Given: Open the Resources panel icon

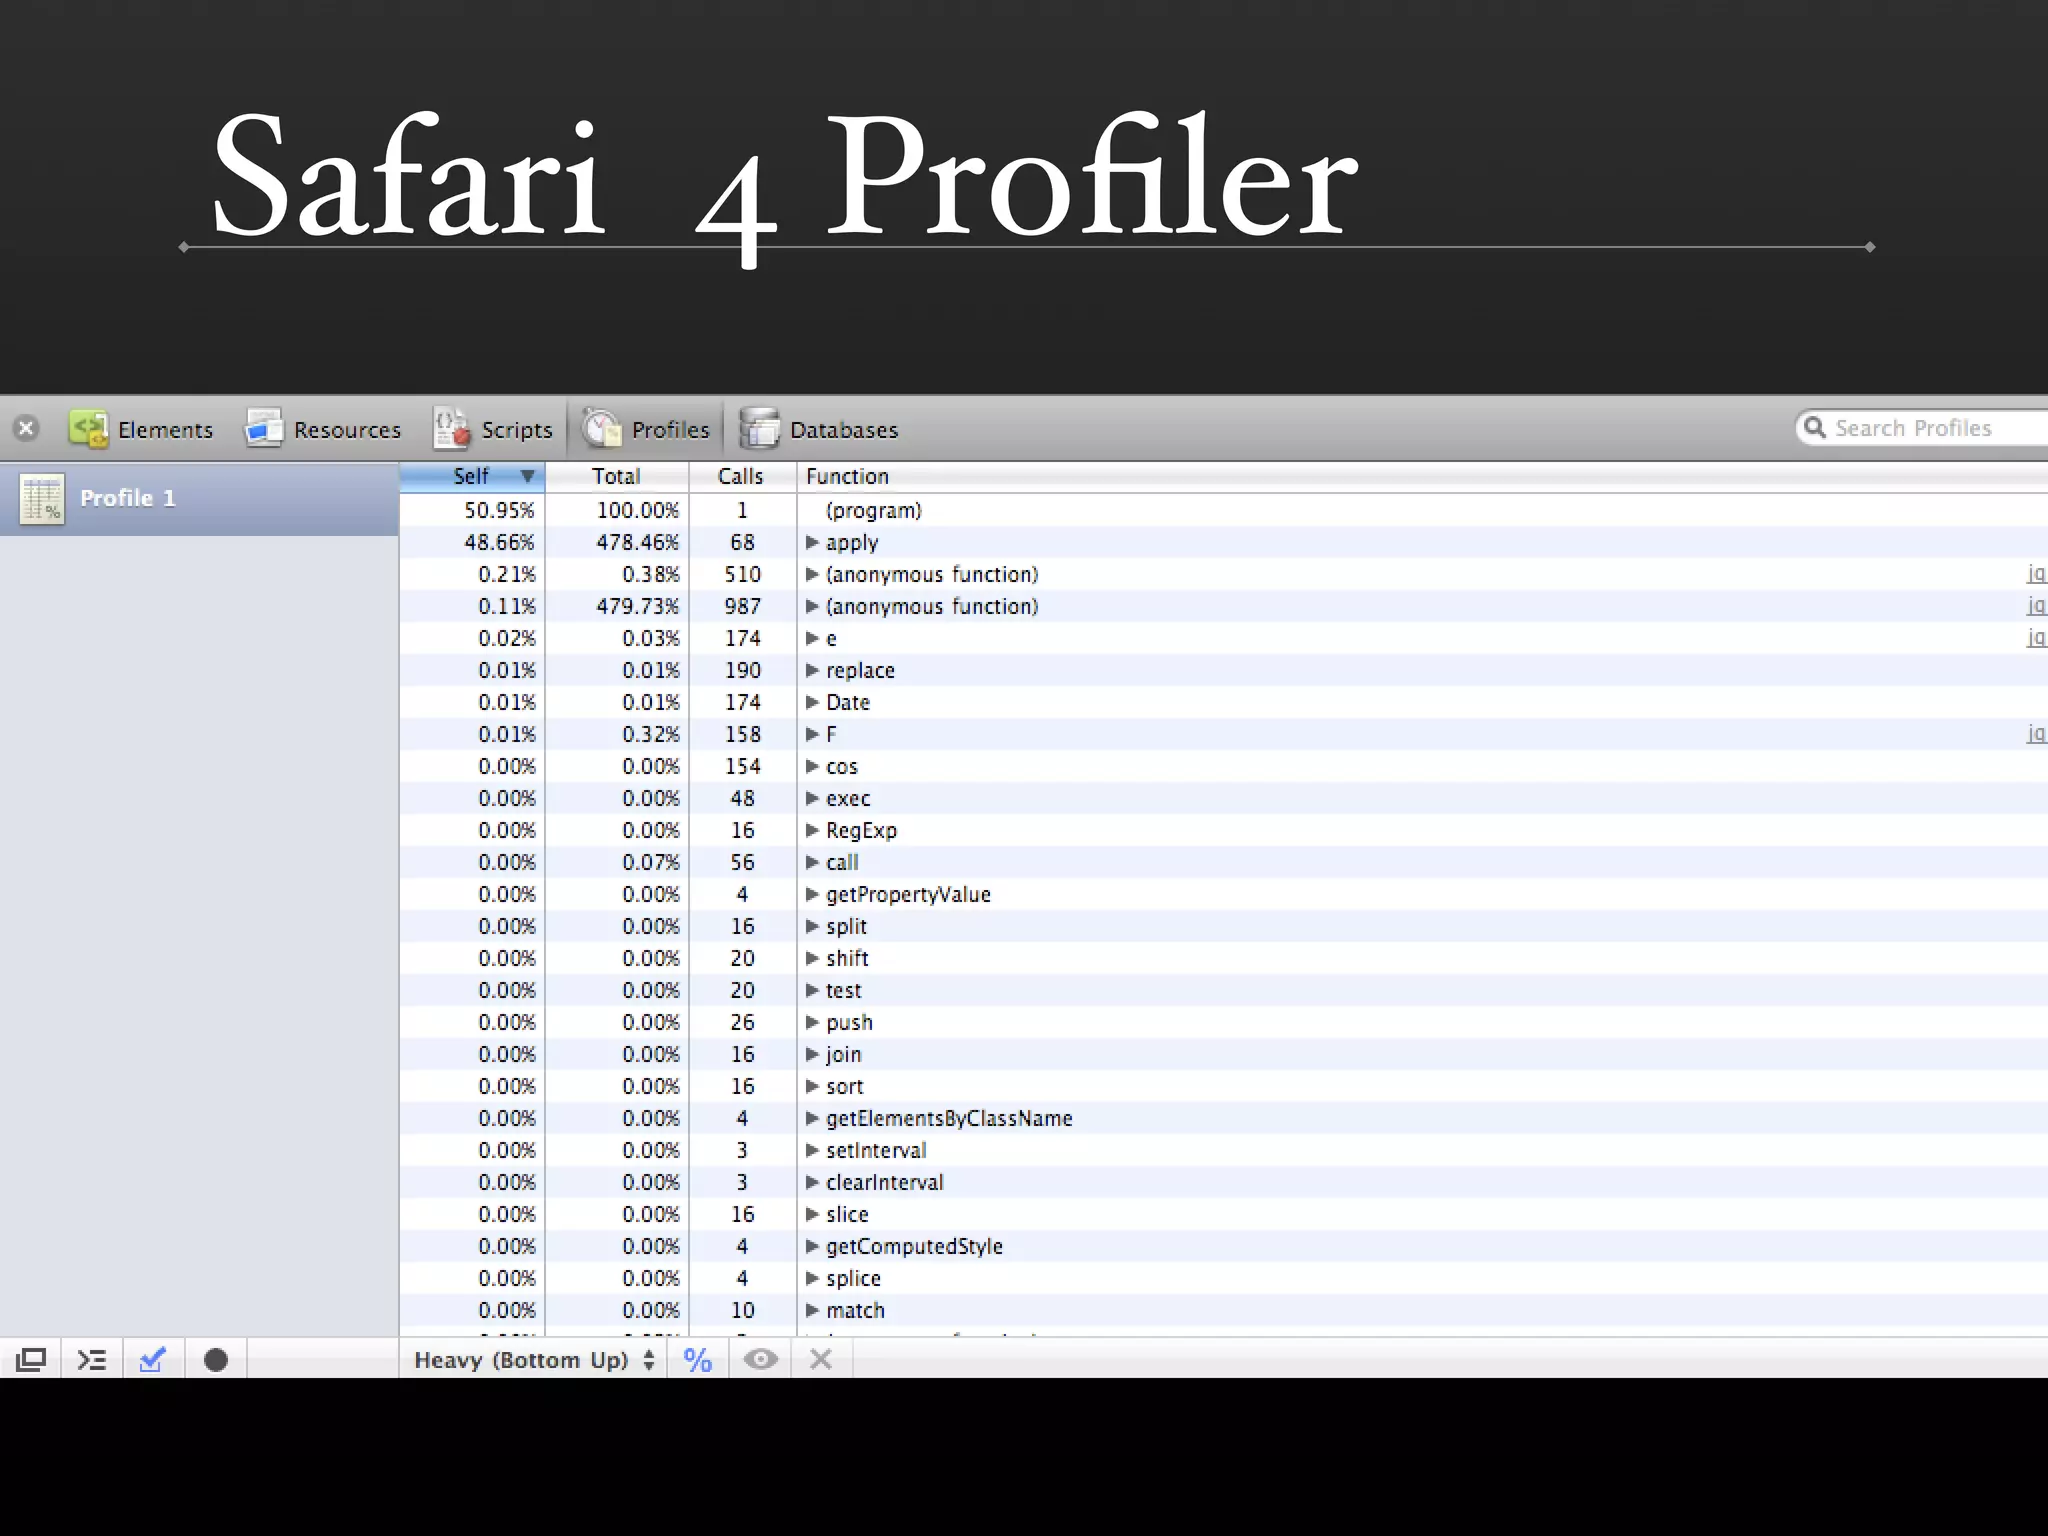Looking at the screenshot, I should point(264,429).
